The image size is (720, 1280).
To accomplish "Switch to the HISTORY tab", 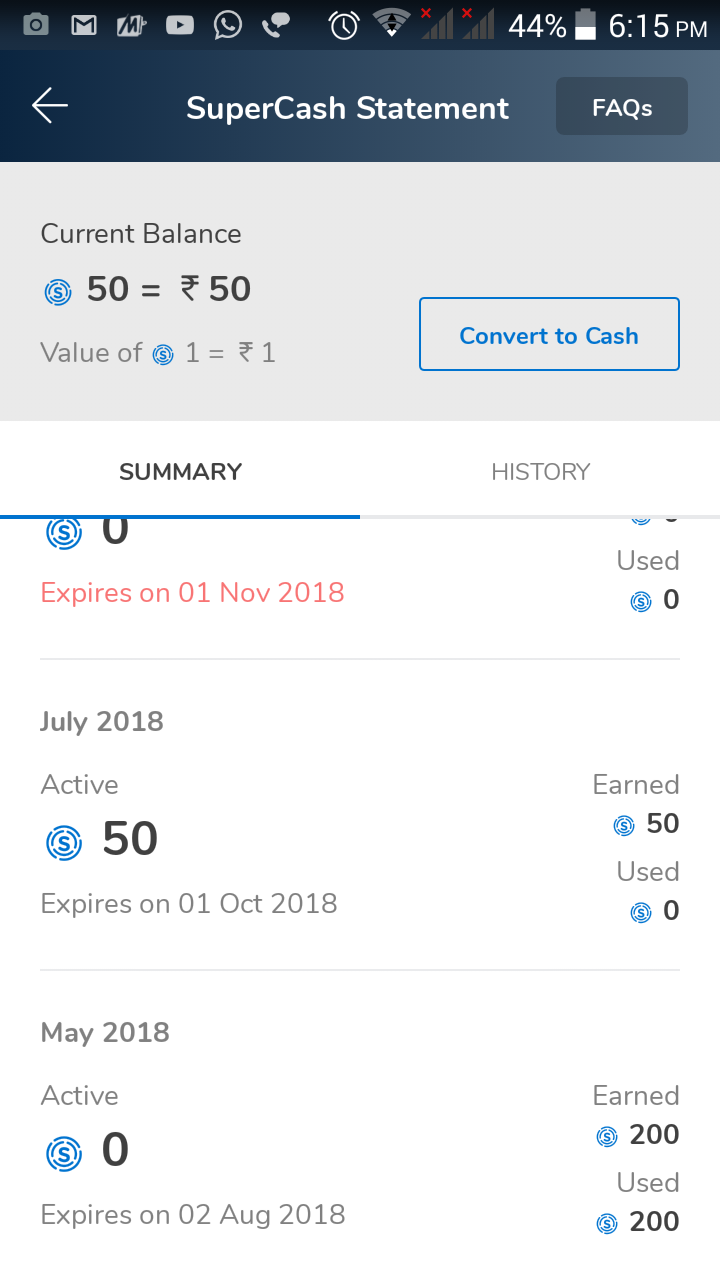I will (540, 472).
